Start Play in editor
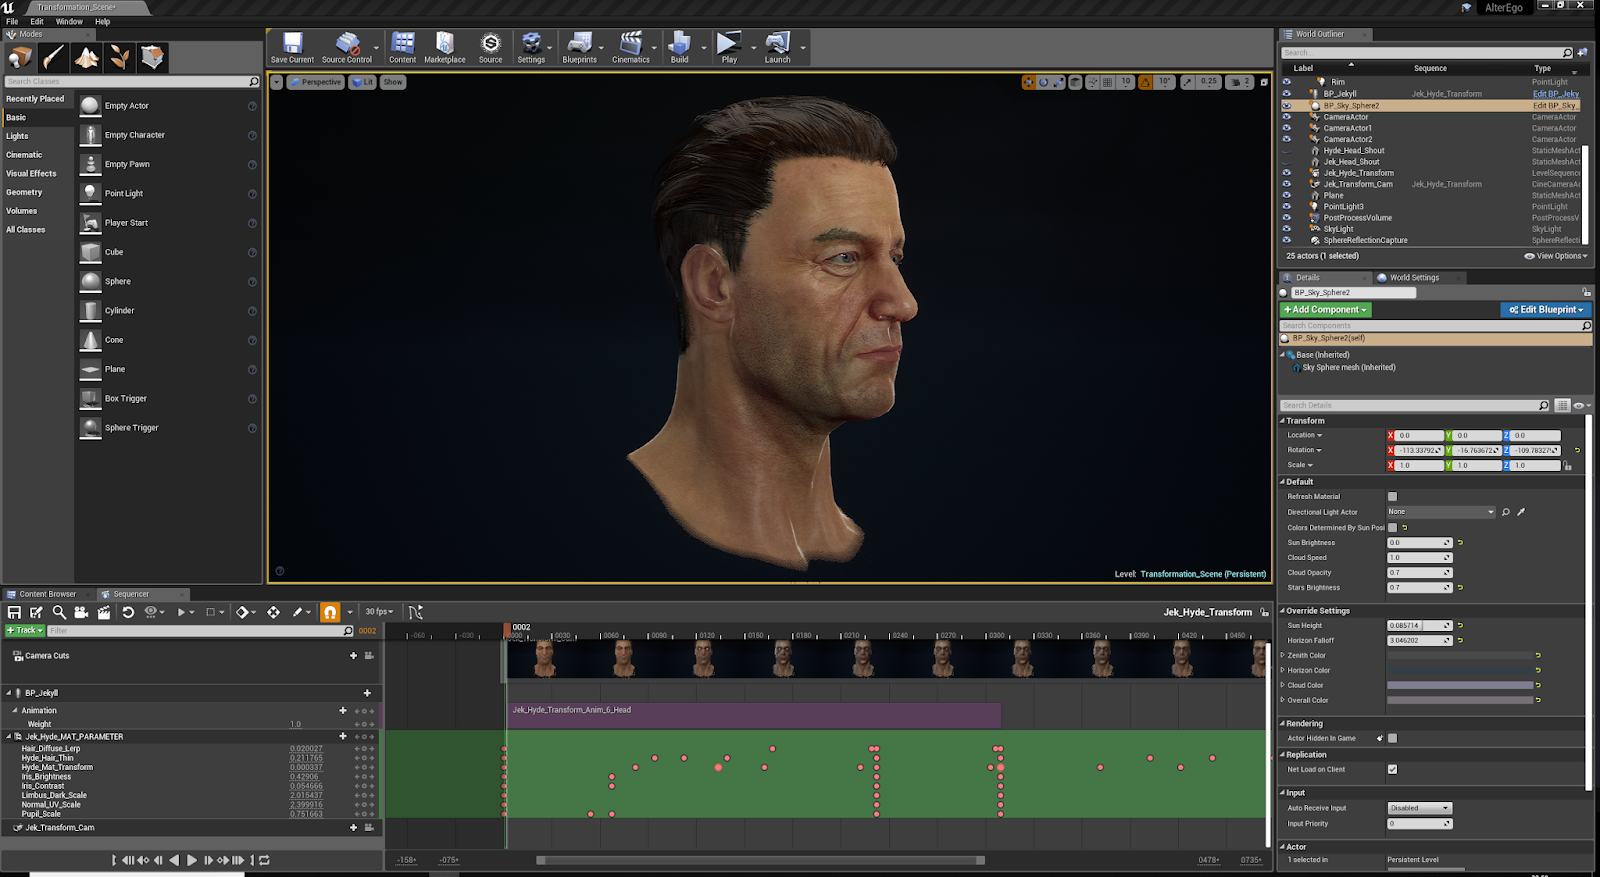The width and height of the screenshot is (1600, 877). [x=729, y=47]
